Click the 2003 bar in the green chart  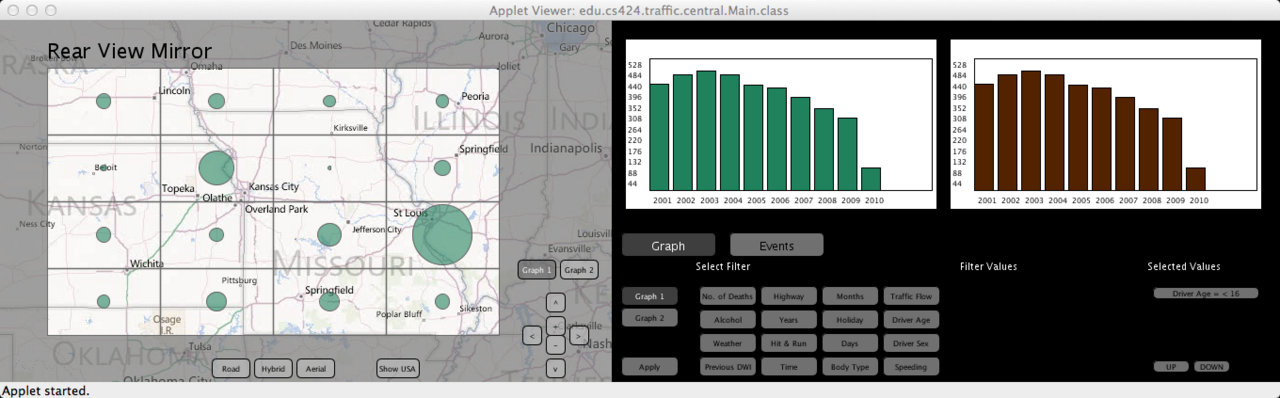pos(707,131)
